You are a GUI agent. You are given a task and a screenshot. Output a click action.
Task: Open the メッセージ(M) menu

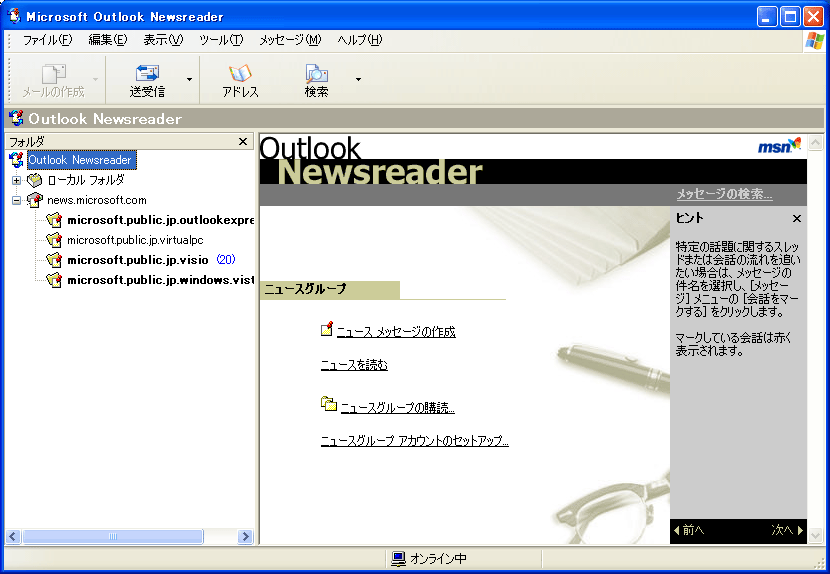click(290, 40)
